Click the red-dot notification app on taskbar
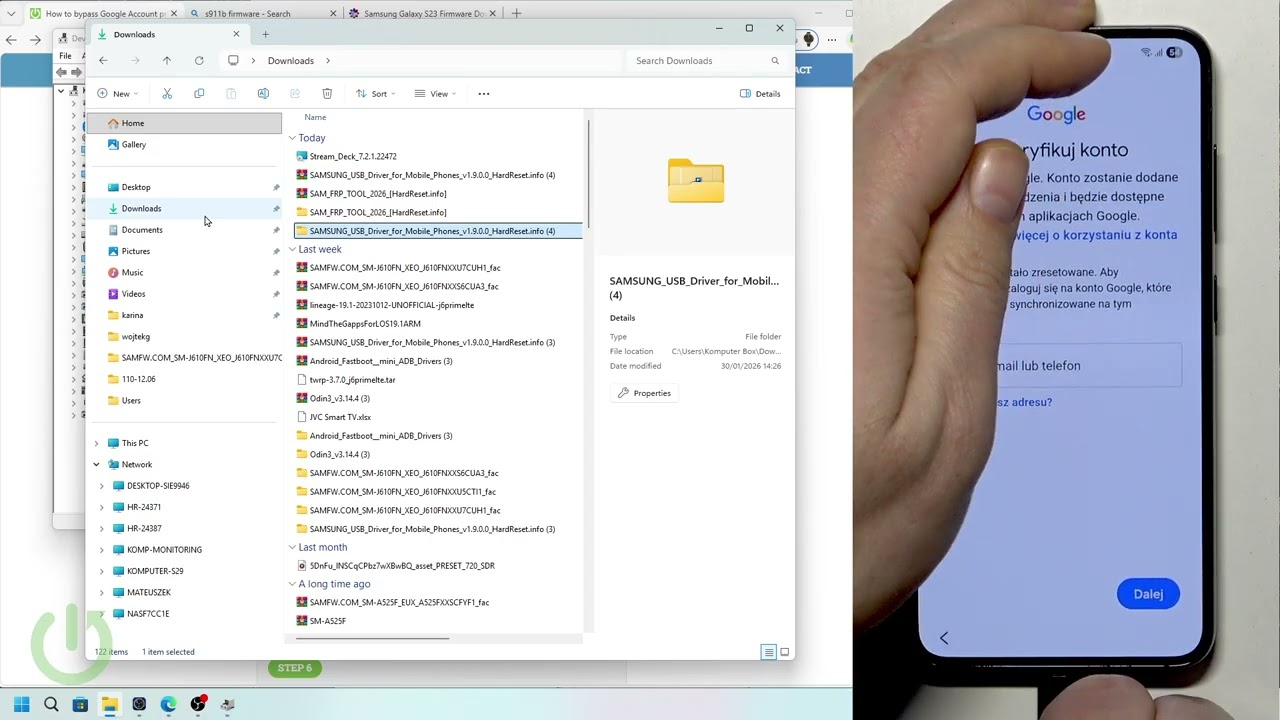1280x720 pixels. coord(198,704)
